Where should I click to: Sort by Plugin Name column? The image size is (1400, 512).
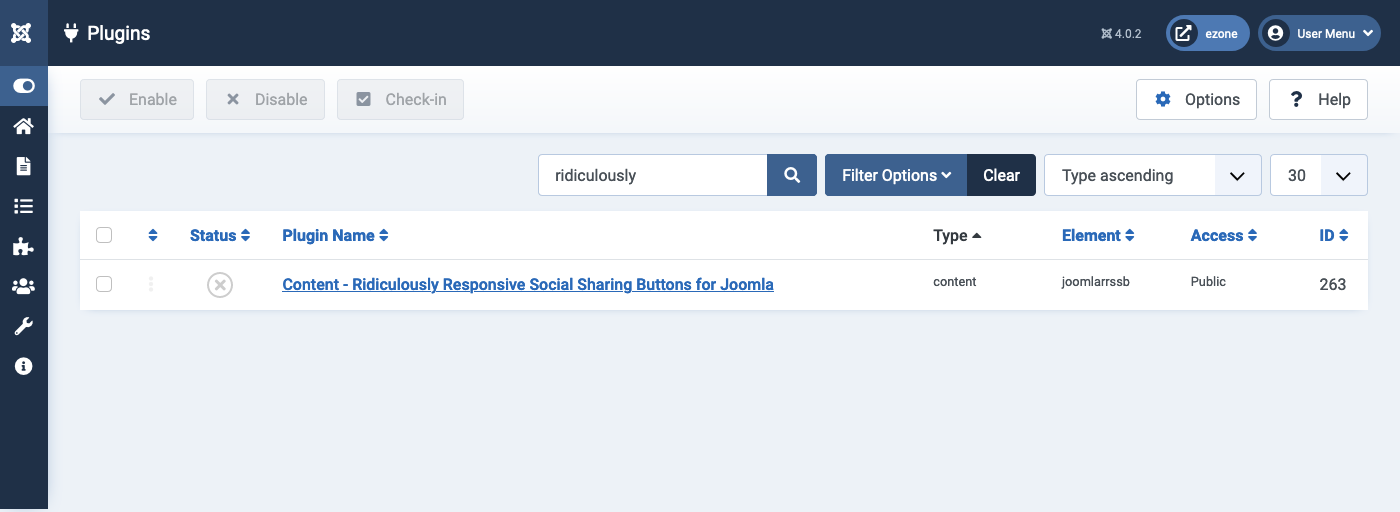(335, 236)
